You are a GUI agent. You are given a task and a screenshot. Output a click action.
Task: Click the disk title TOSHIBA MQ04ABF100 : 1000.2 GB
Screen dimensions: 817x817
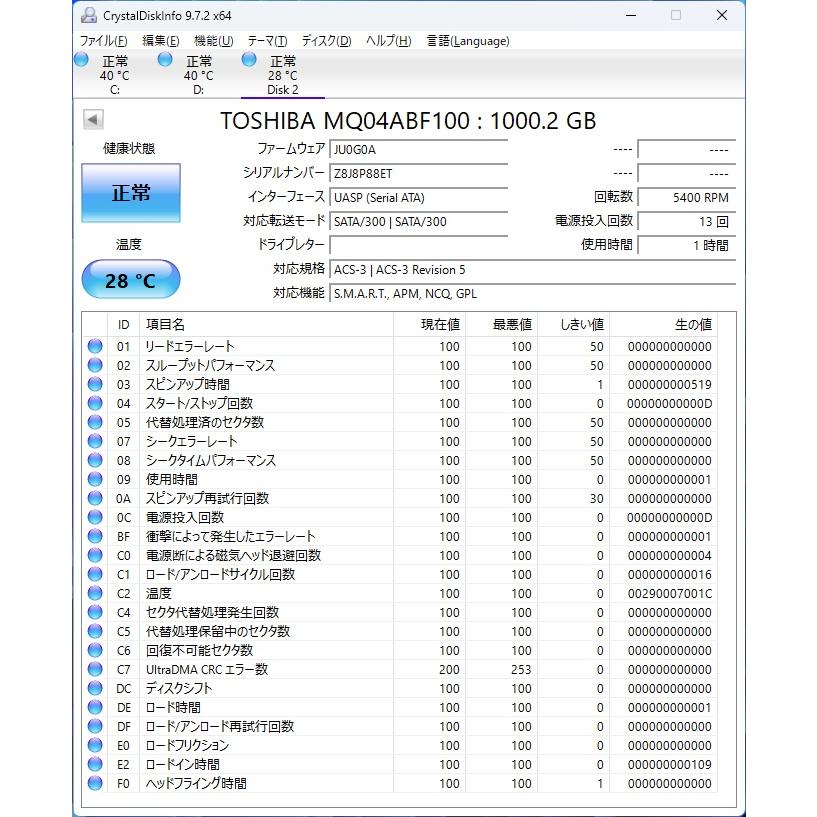click(408, 121)
